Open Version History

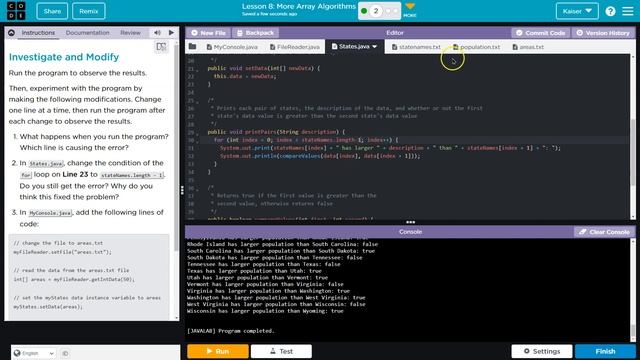point(603,33)
